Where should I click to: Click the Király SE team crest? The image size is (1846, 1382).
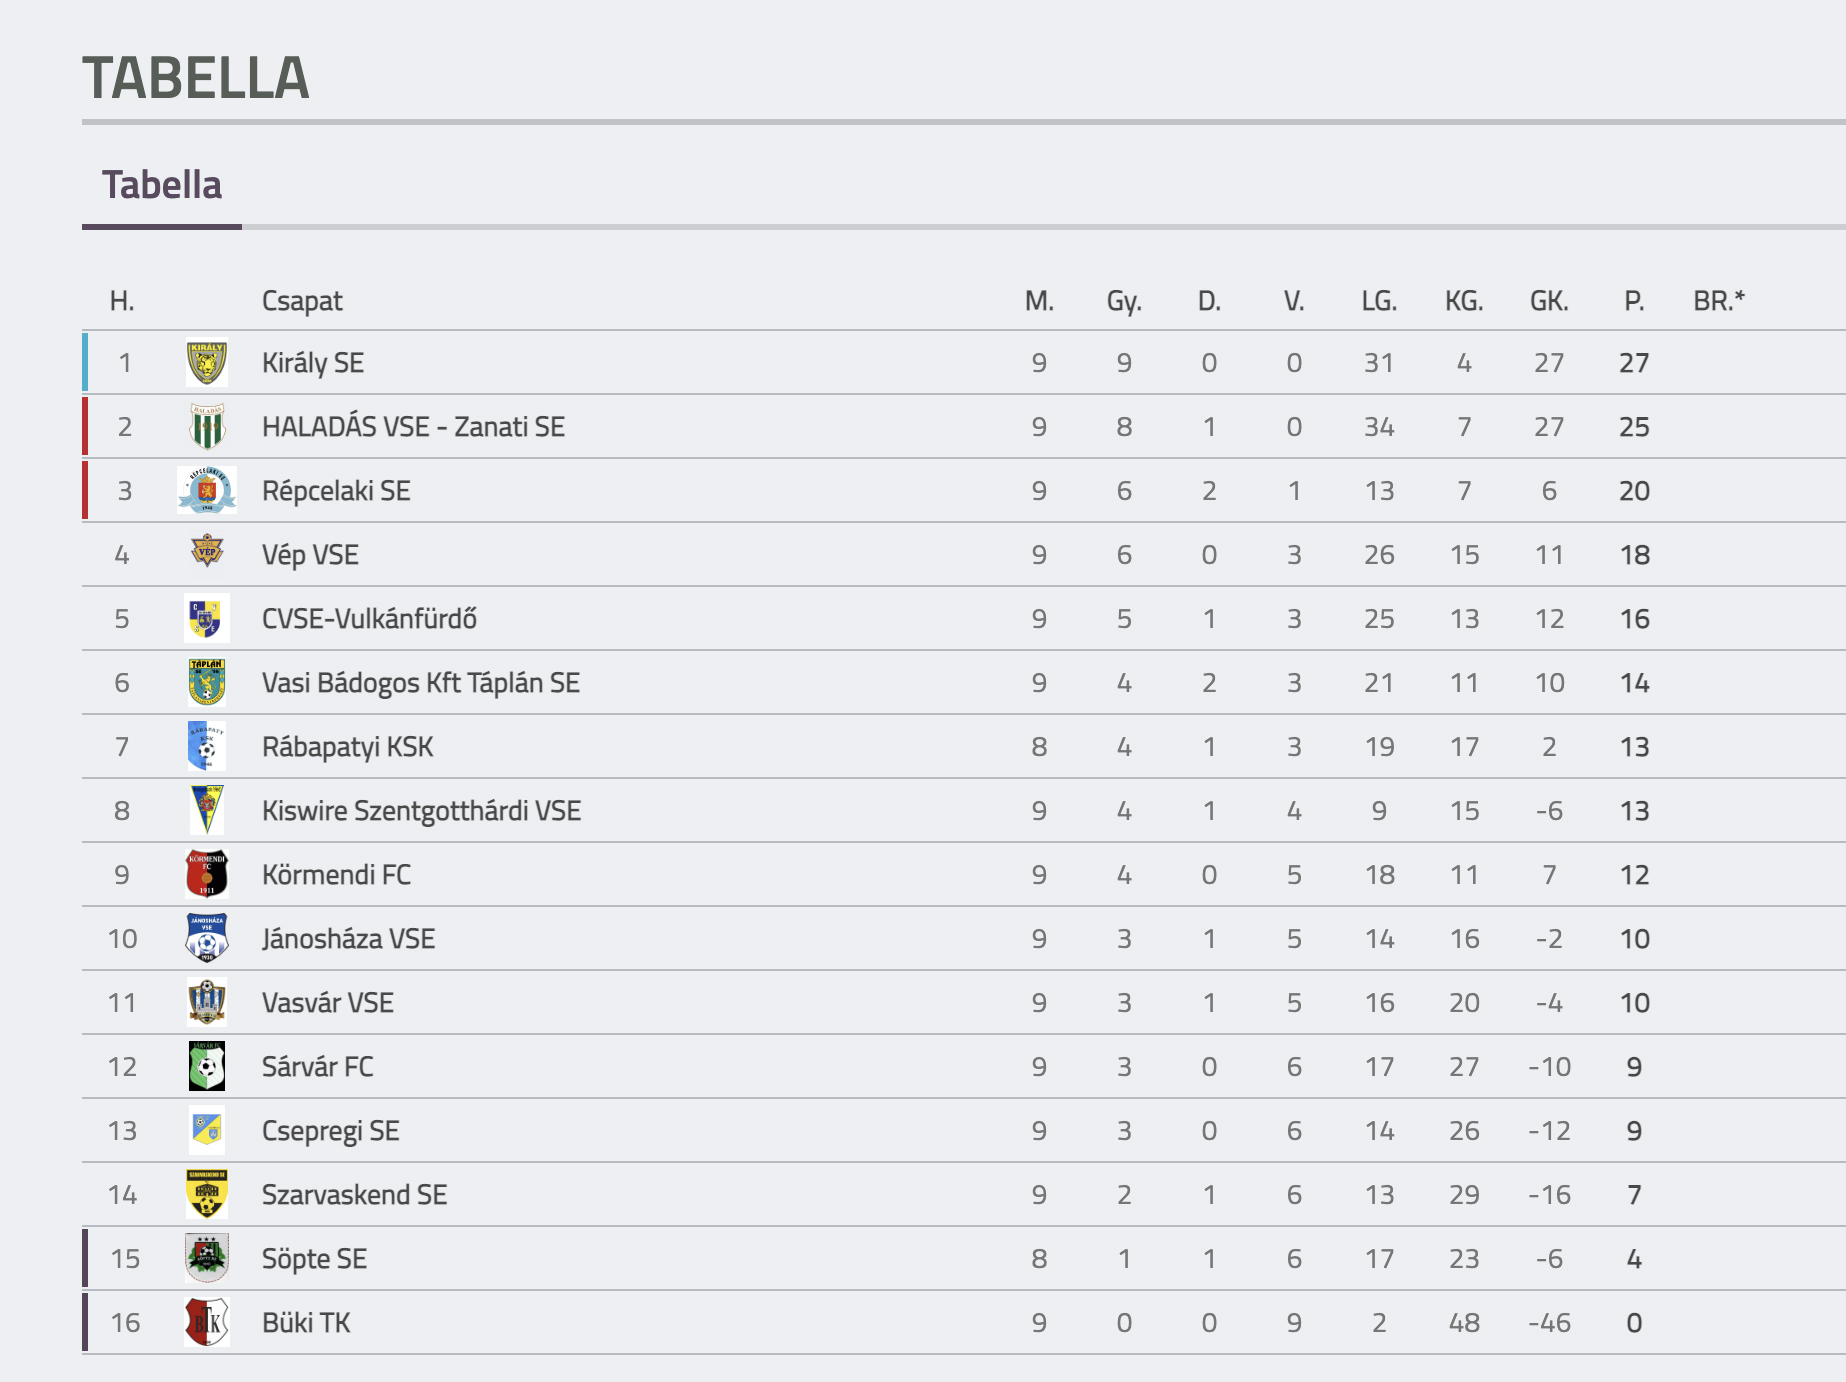click(x=207, y=363)
